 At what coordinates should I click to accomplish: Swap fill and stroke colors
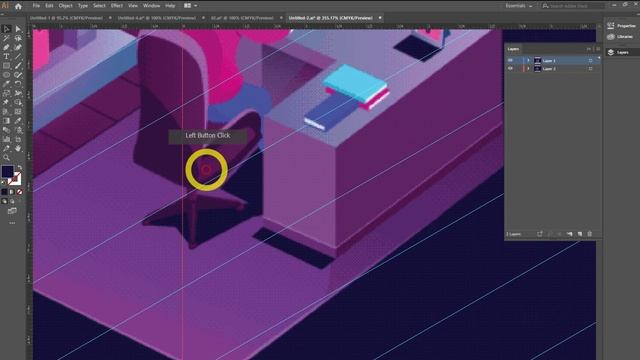coord(20,167)
